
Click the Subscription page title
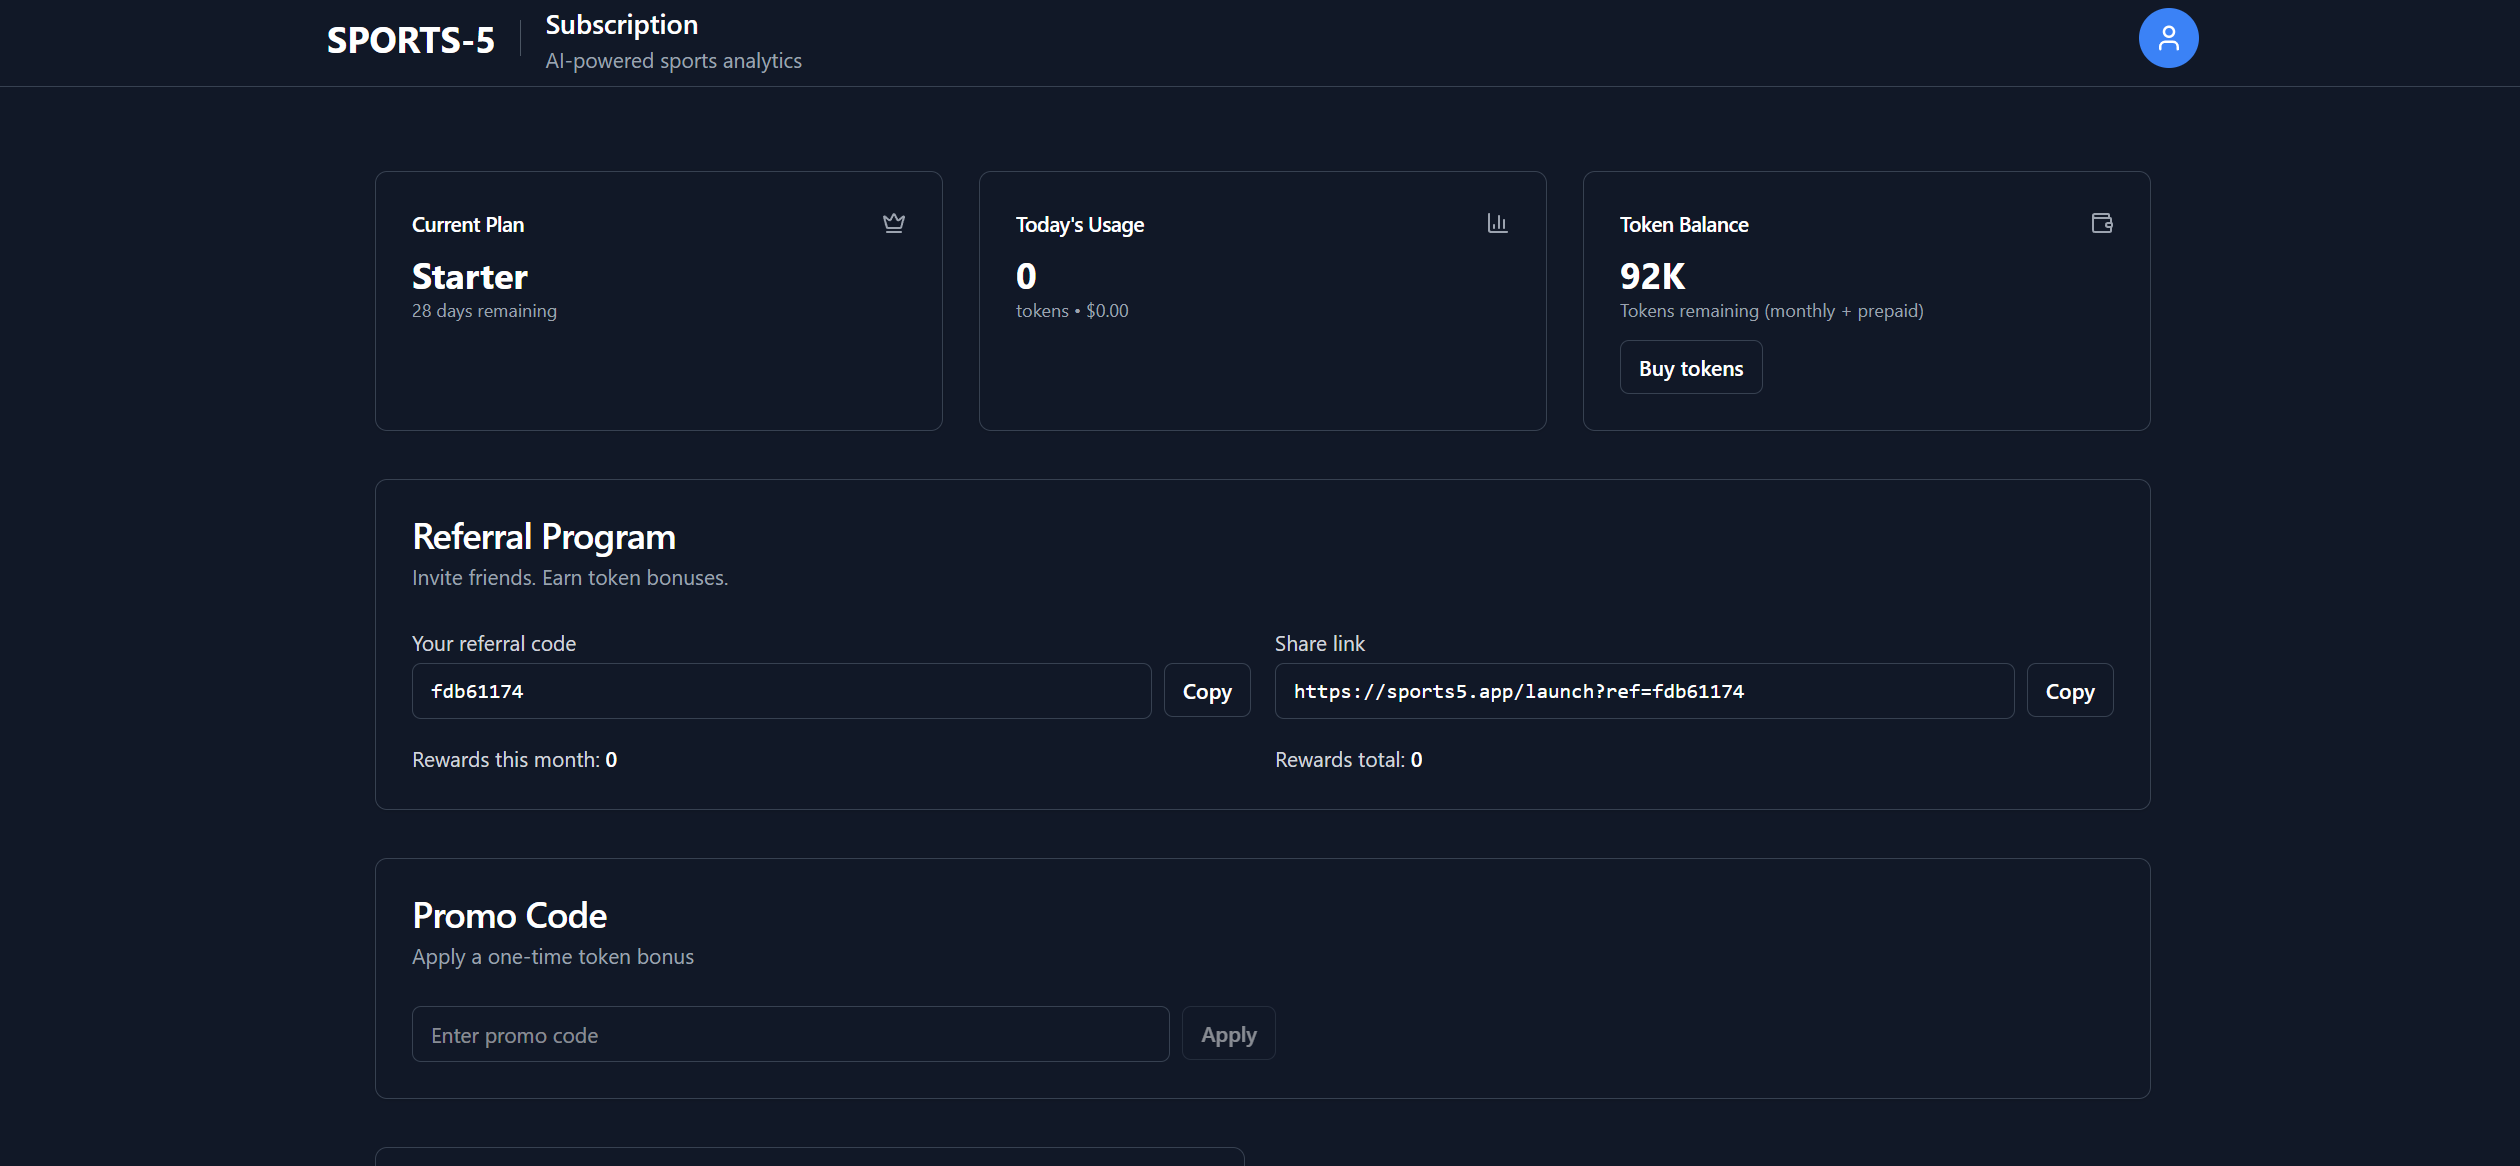coord(621,25)
